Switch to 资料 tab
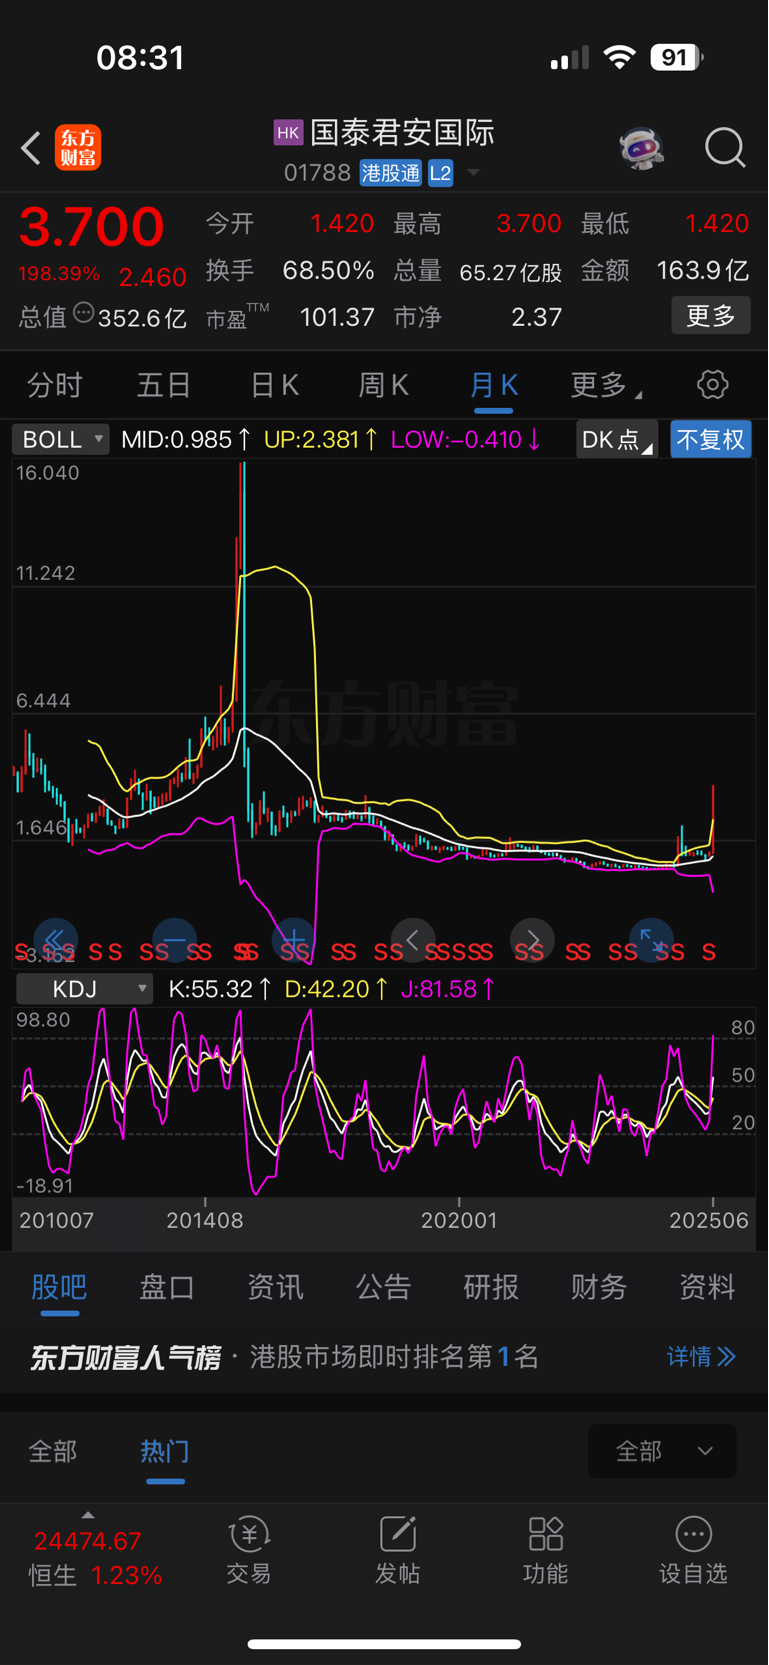Image resolution: width=769 pixels, height=1665 pixels. click(x=707, y=1287)
